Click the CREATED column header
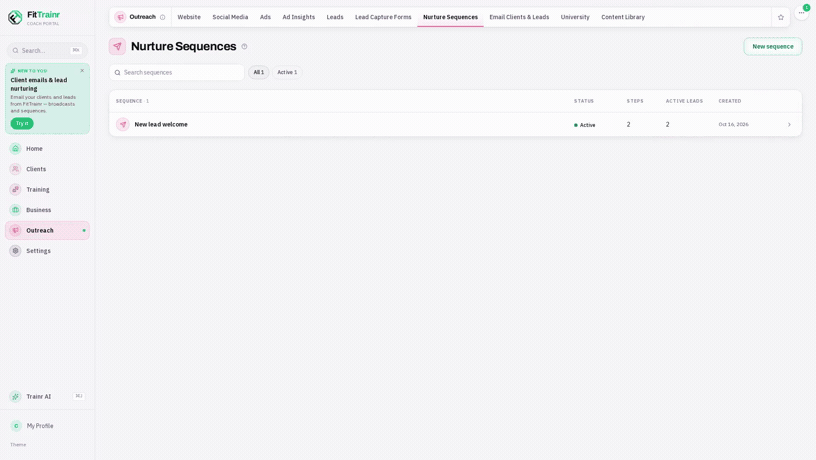The height and width of the screenshot is (460, 816). pyautogui.click(x=730, y=101)
